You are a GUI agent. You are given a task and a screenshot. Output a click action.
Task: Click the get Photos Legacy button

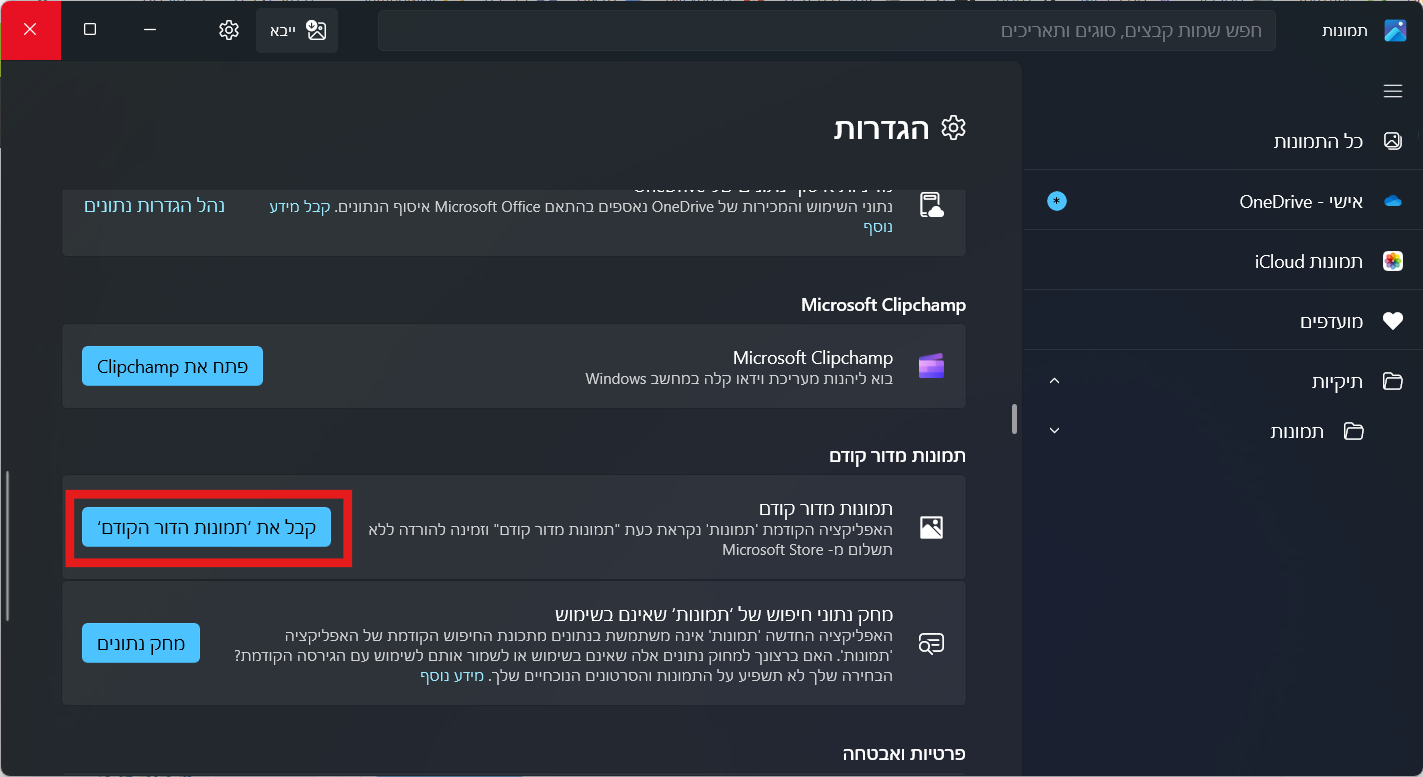tap(207, 528)
